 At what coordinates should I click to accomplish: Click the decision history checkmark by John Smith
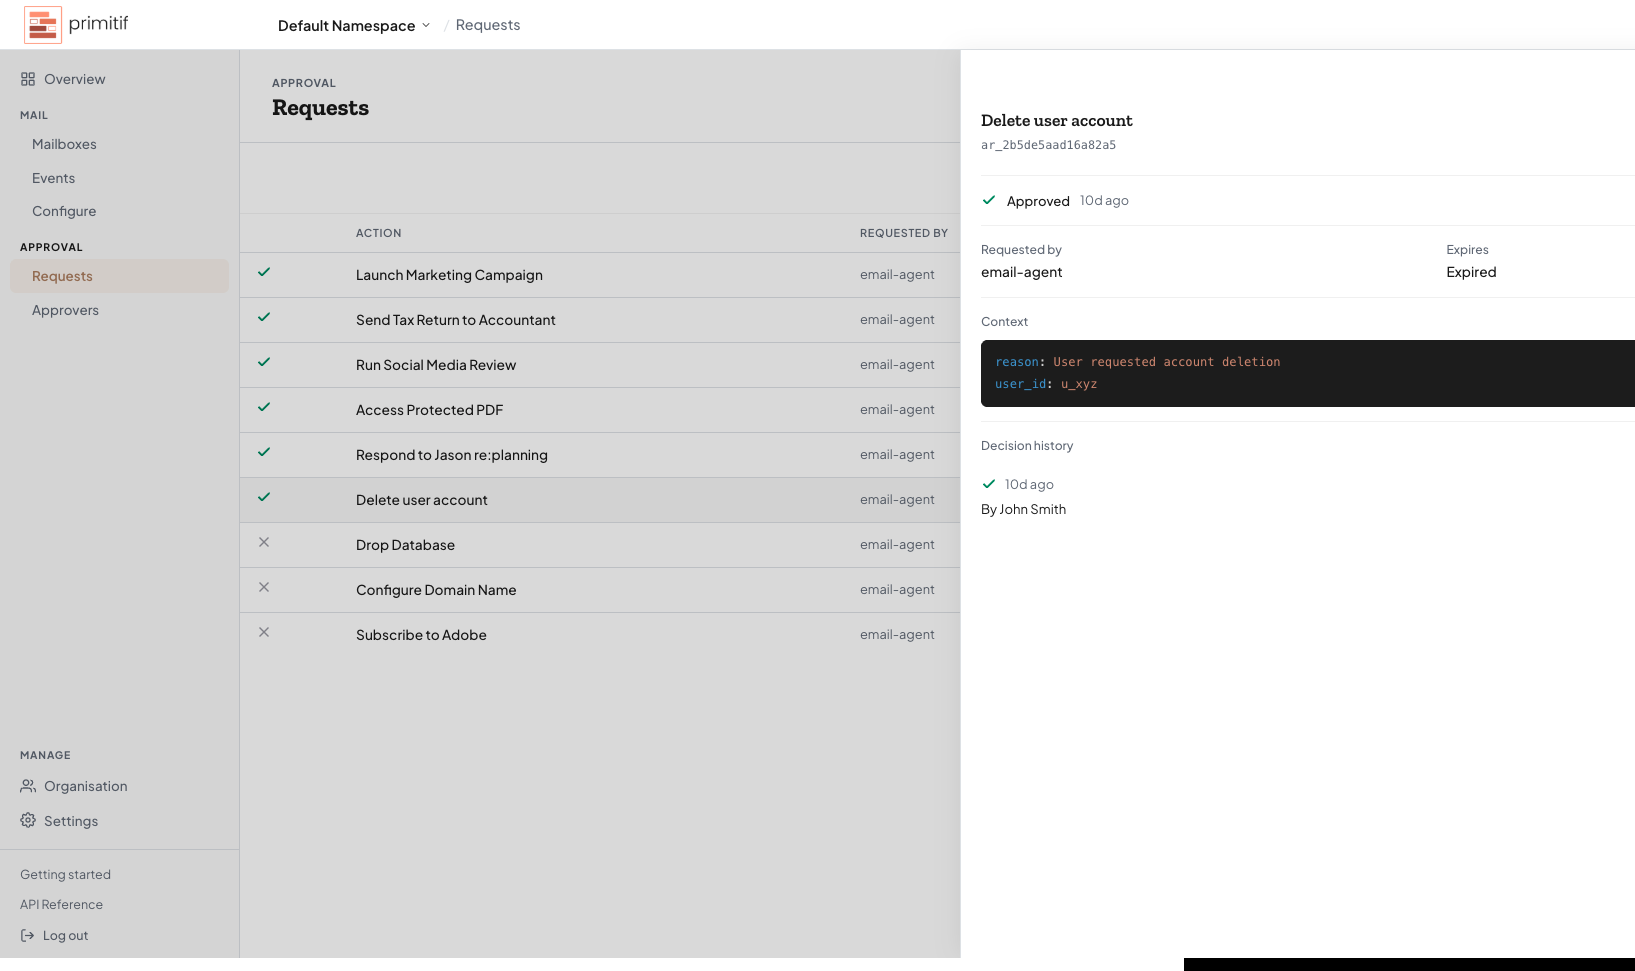pyautogui.click(x=989, y=483)
